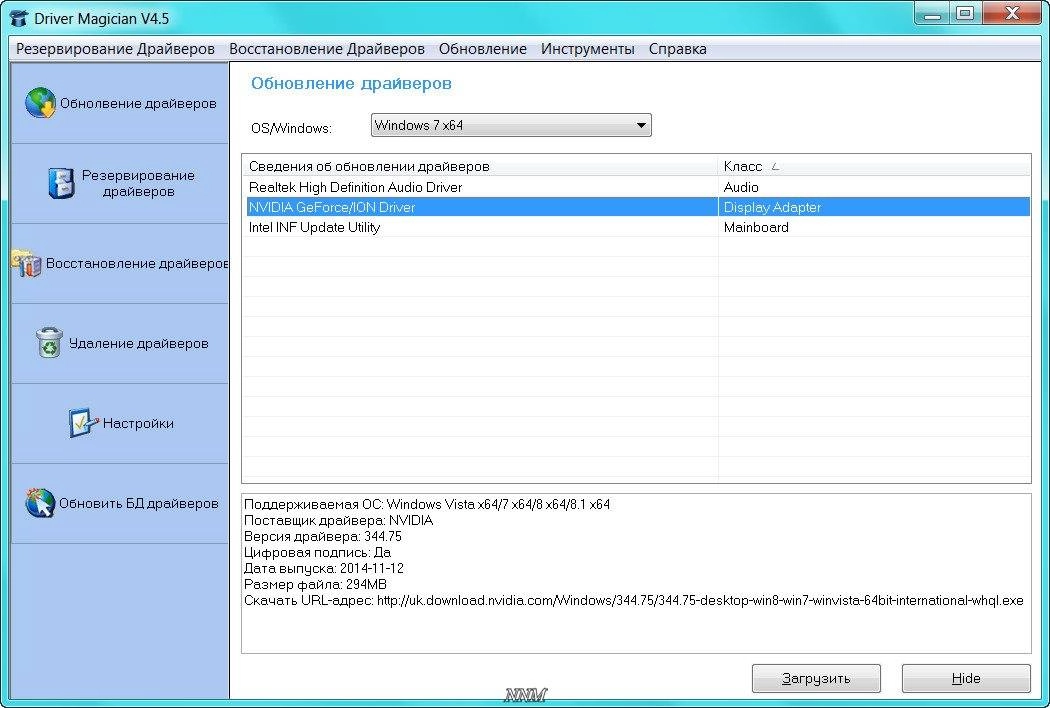Screen dimensions: 1050x708
Task: Select the Realtek High Definition Audio Driver row
Action: pyautogui.click(x=636, y=187)
